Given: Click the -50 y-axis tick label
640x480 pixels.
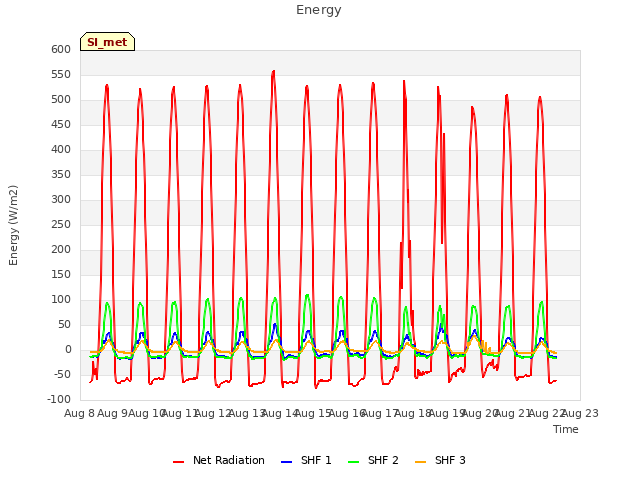Looking at the screenshot, I should coord(62,375).
